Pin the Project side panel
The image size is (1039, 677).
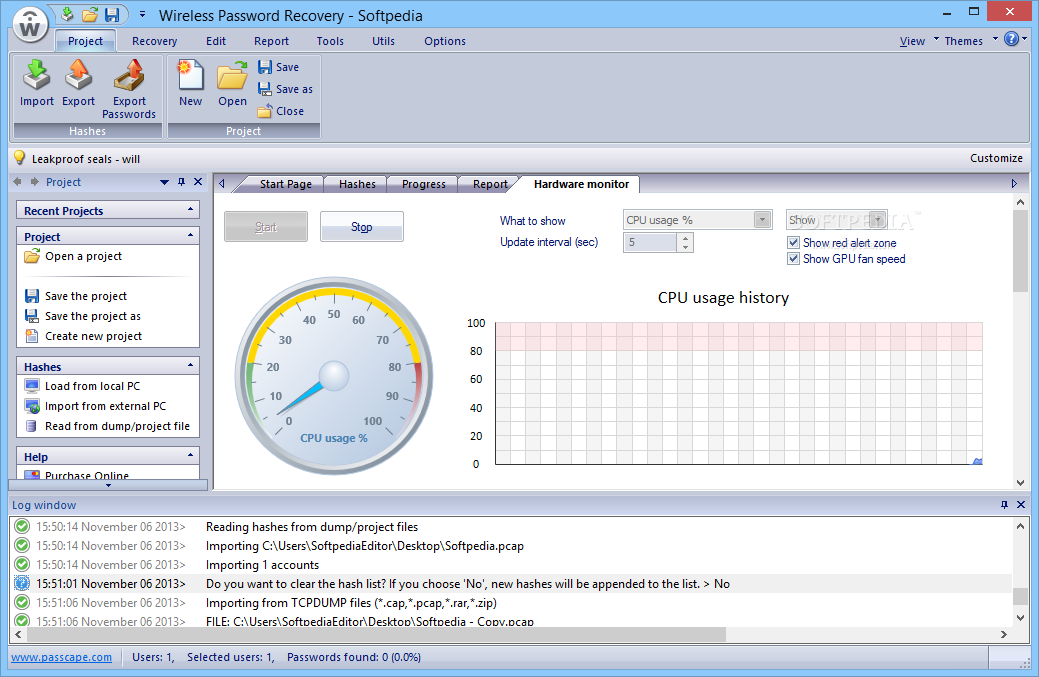(182, 182)
